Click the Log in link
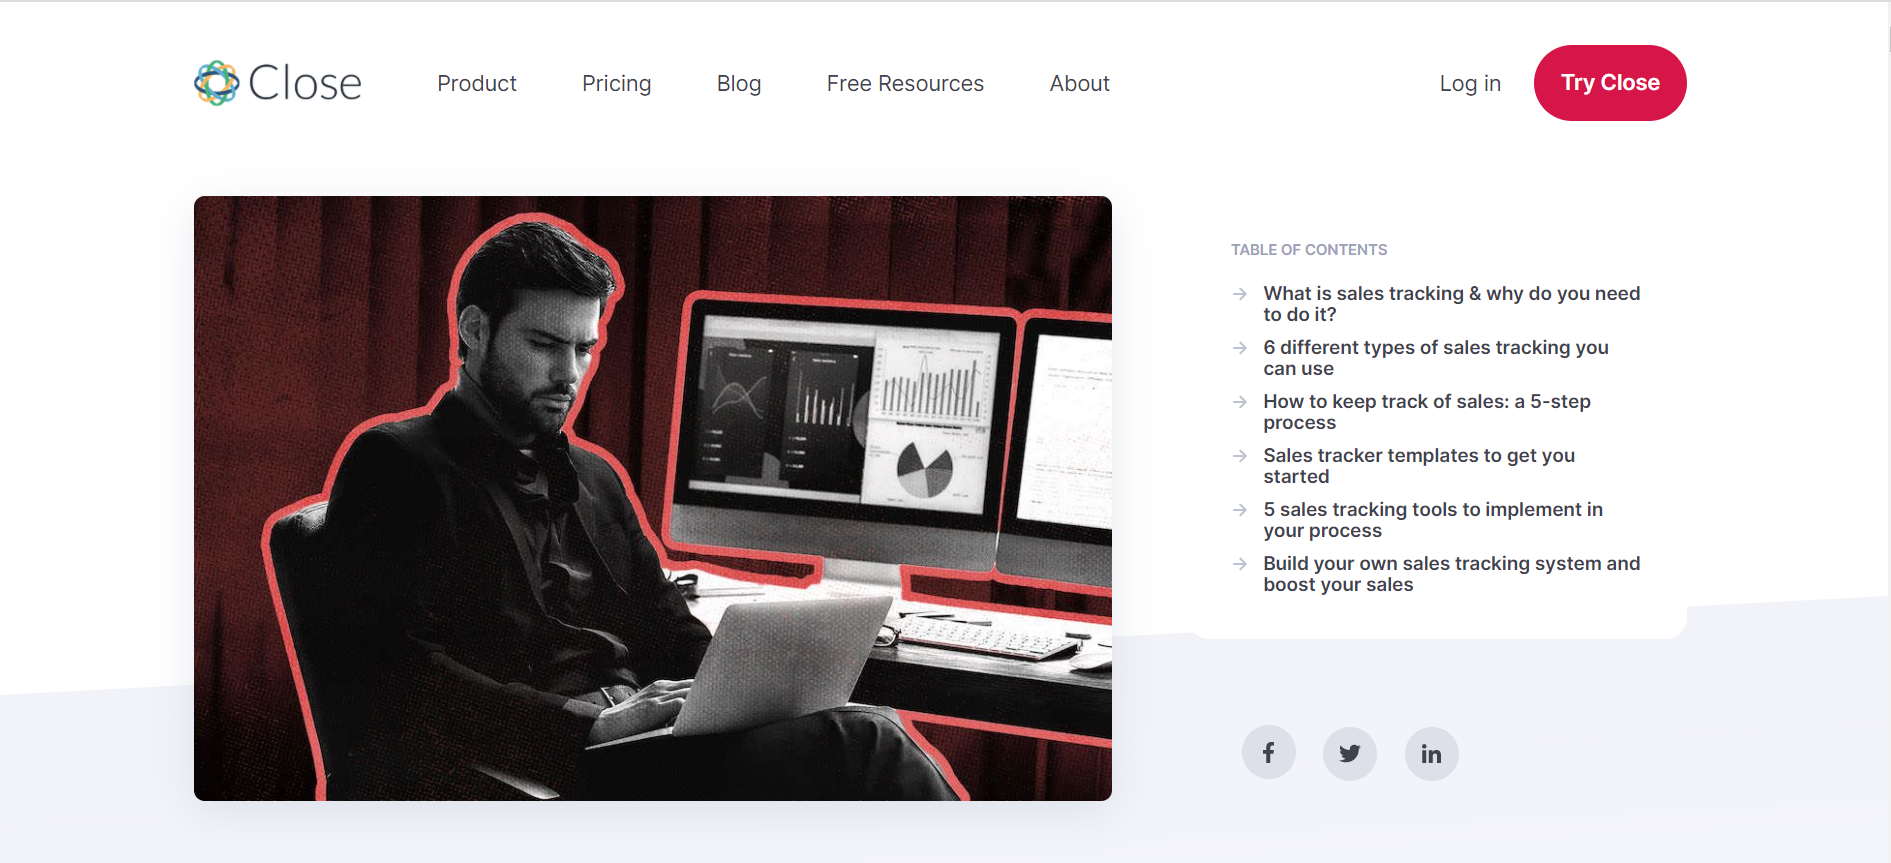 tap(1469, 84)
